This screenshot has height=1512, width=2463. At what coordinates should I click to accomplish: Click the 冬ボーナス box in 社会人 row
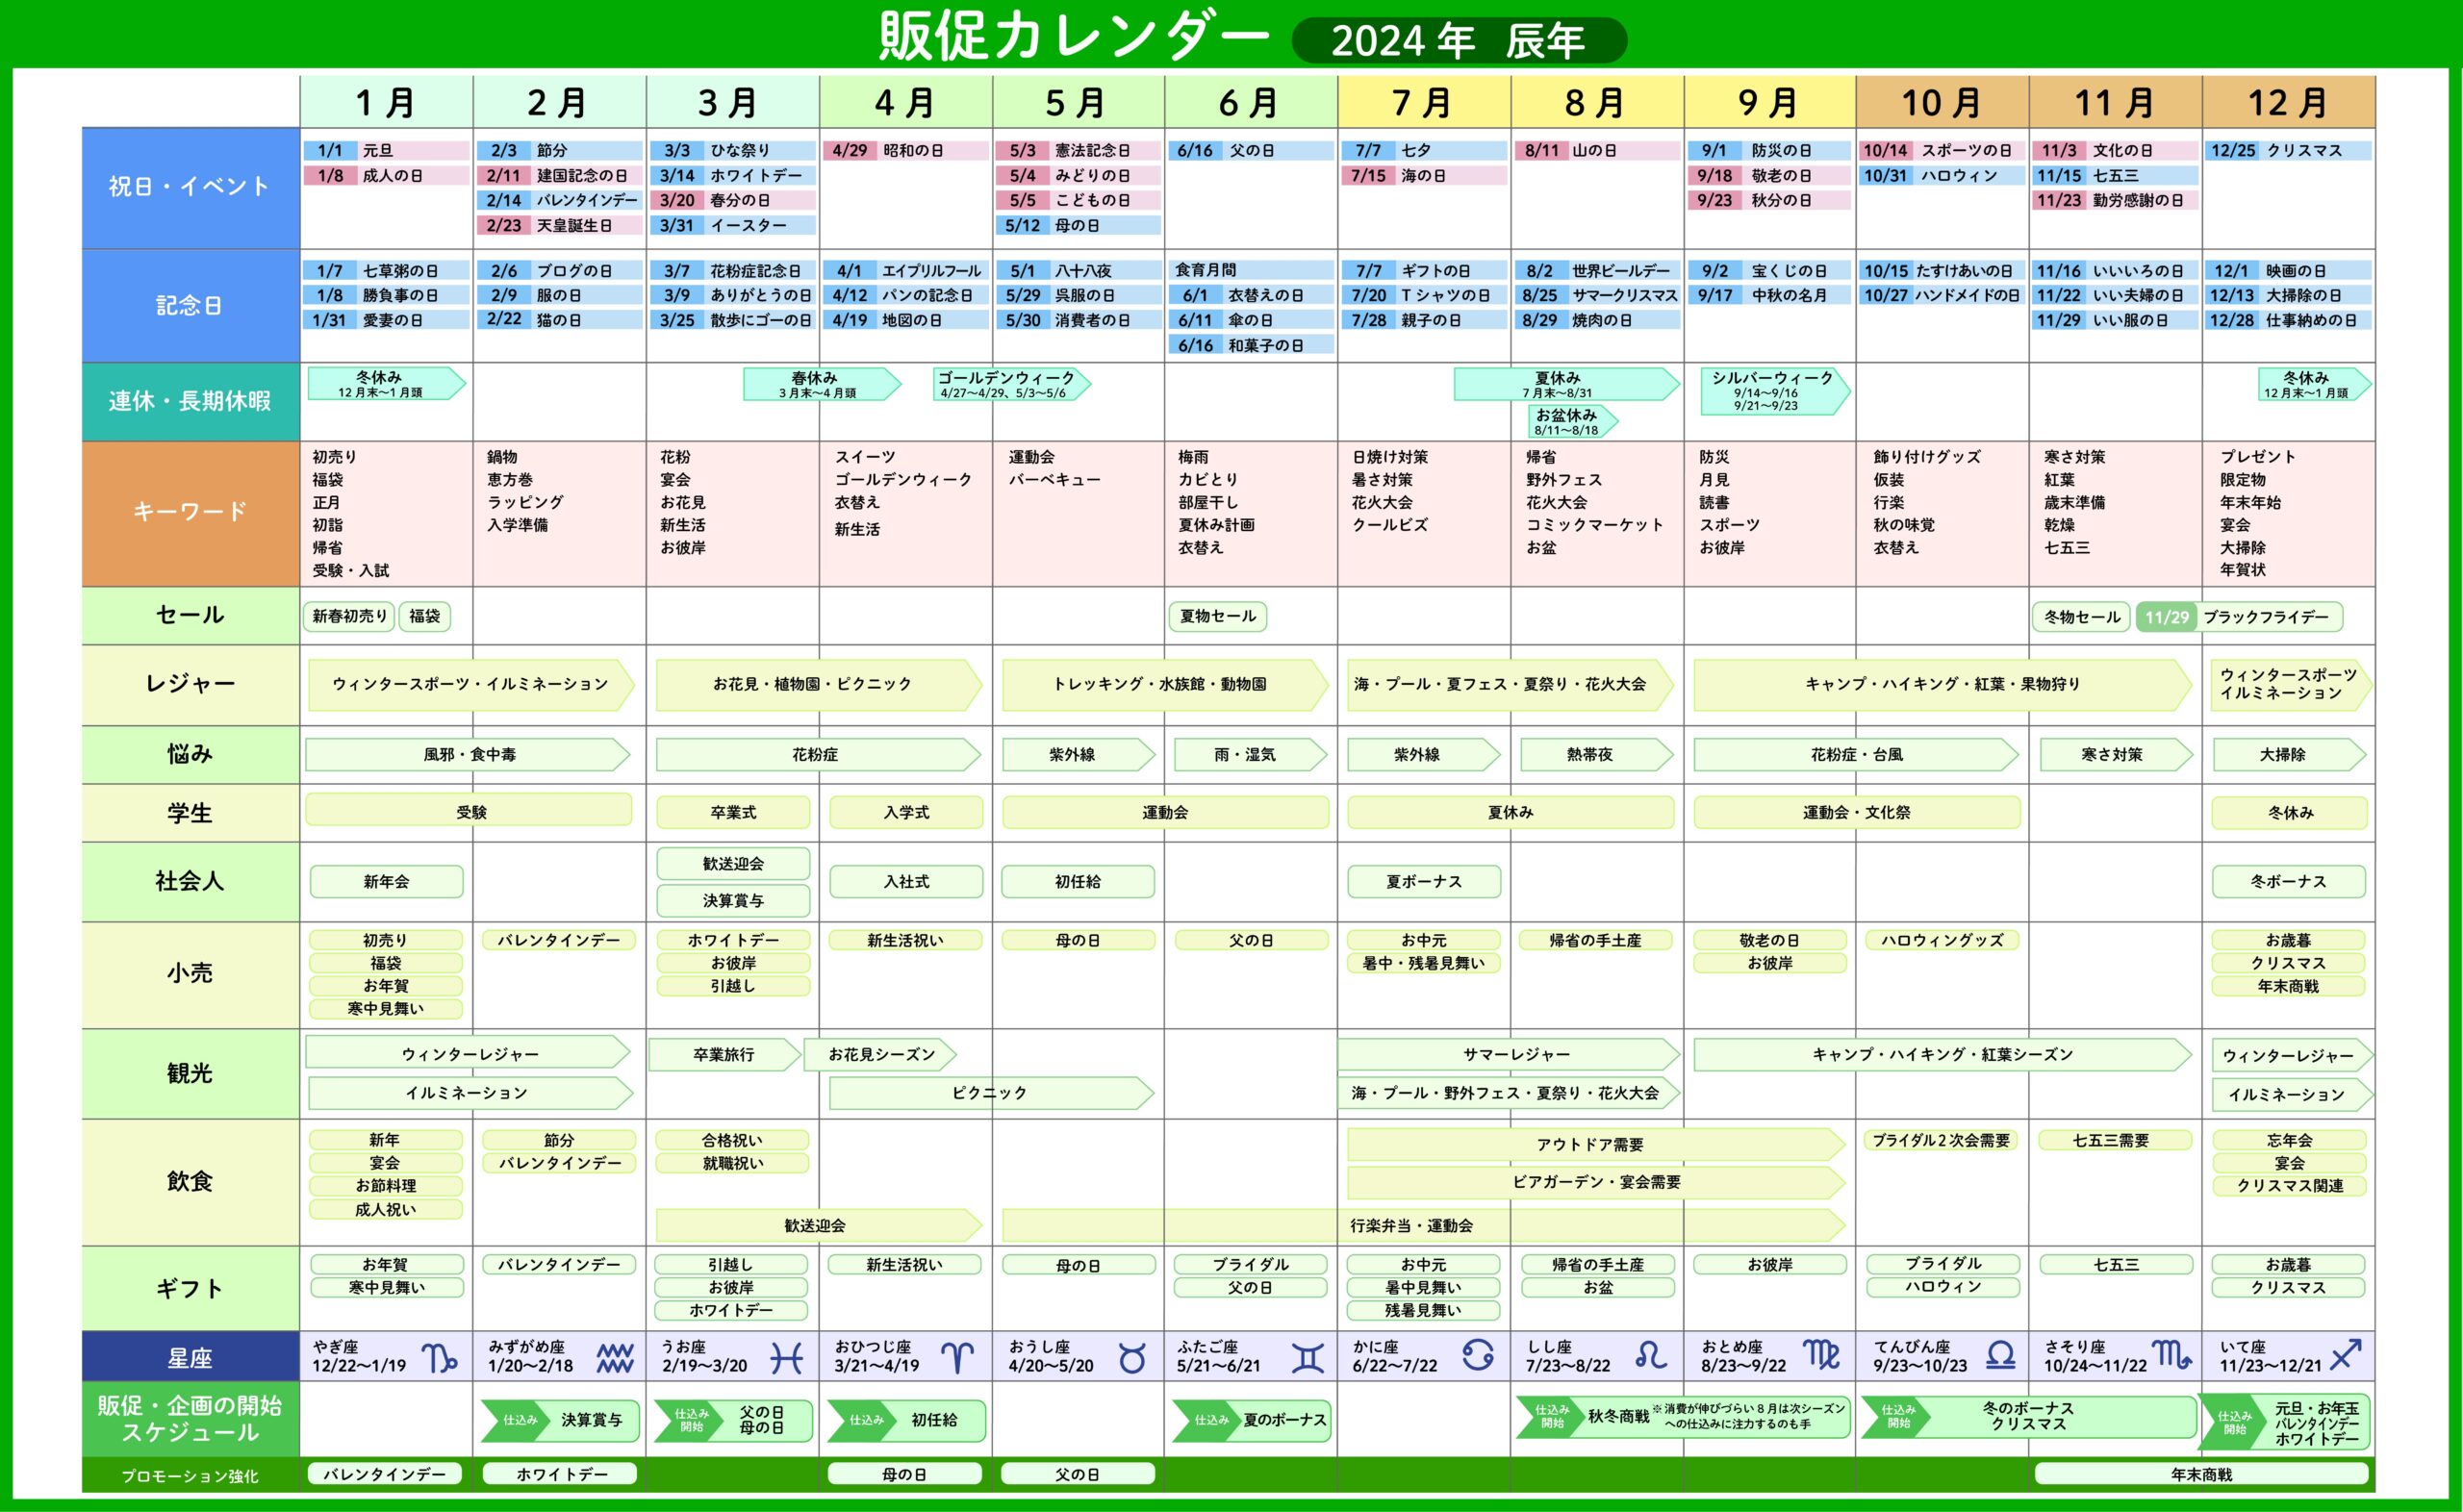[2288, 882]
